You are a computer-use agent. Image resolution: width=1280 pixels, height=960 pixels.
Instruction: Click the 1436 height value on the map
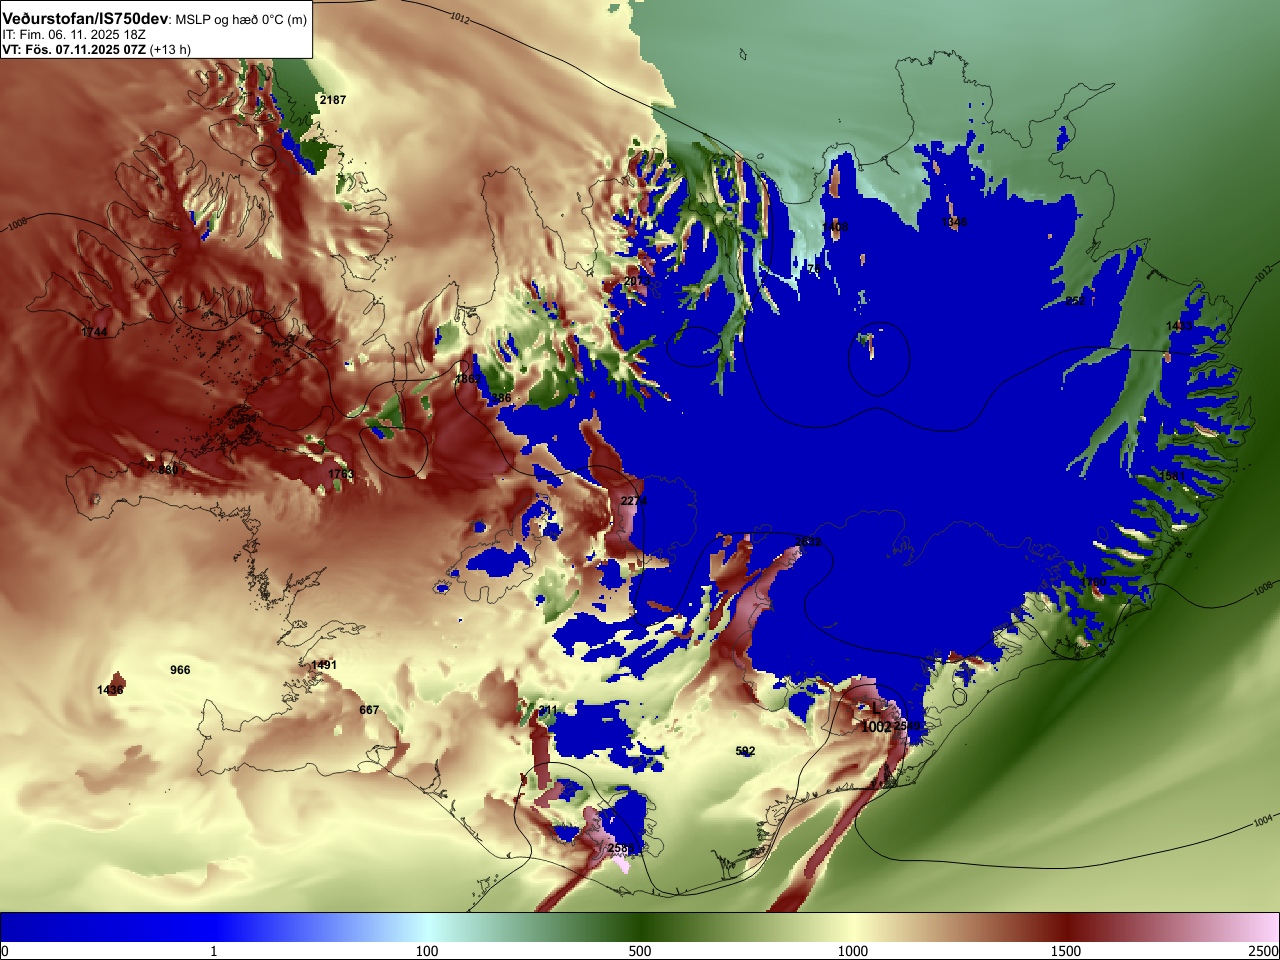click(x=110, y=690)
